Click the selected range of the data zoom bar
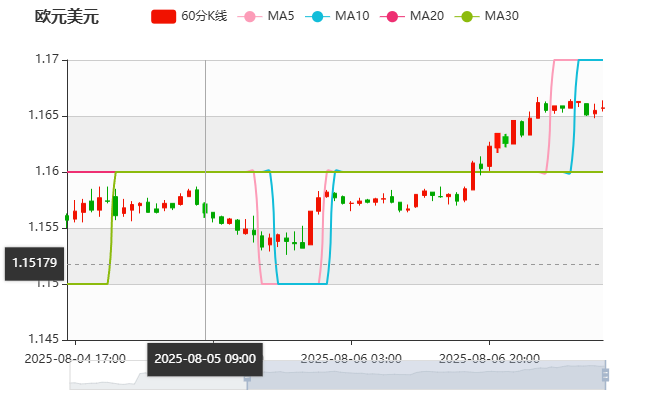The height and width of the screenshot is (400, 670). click(426, 375)
